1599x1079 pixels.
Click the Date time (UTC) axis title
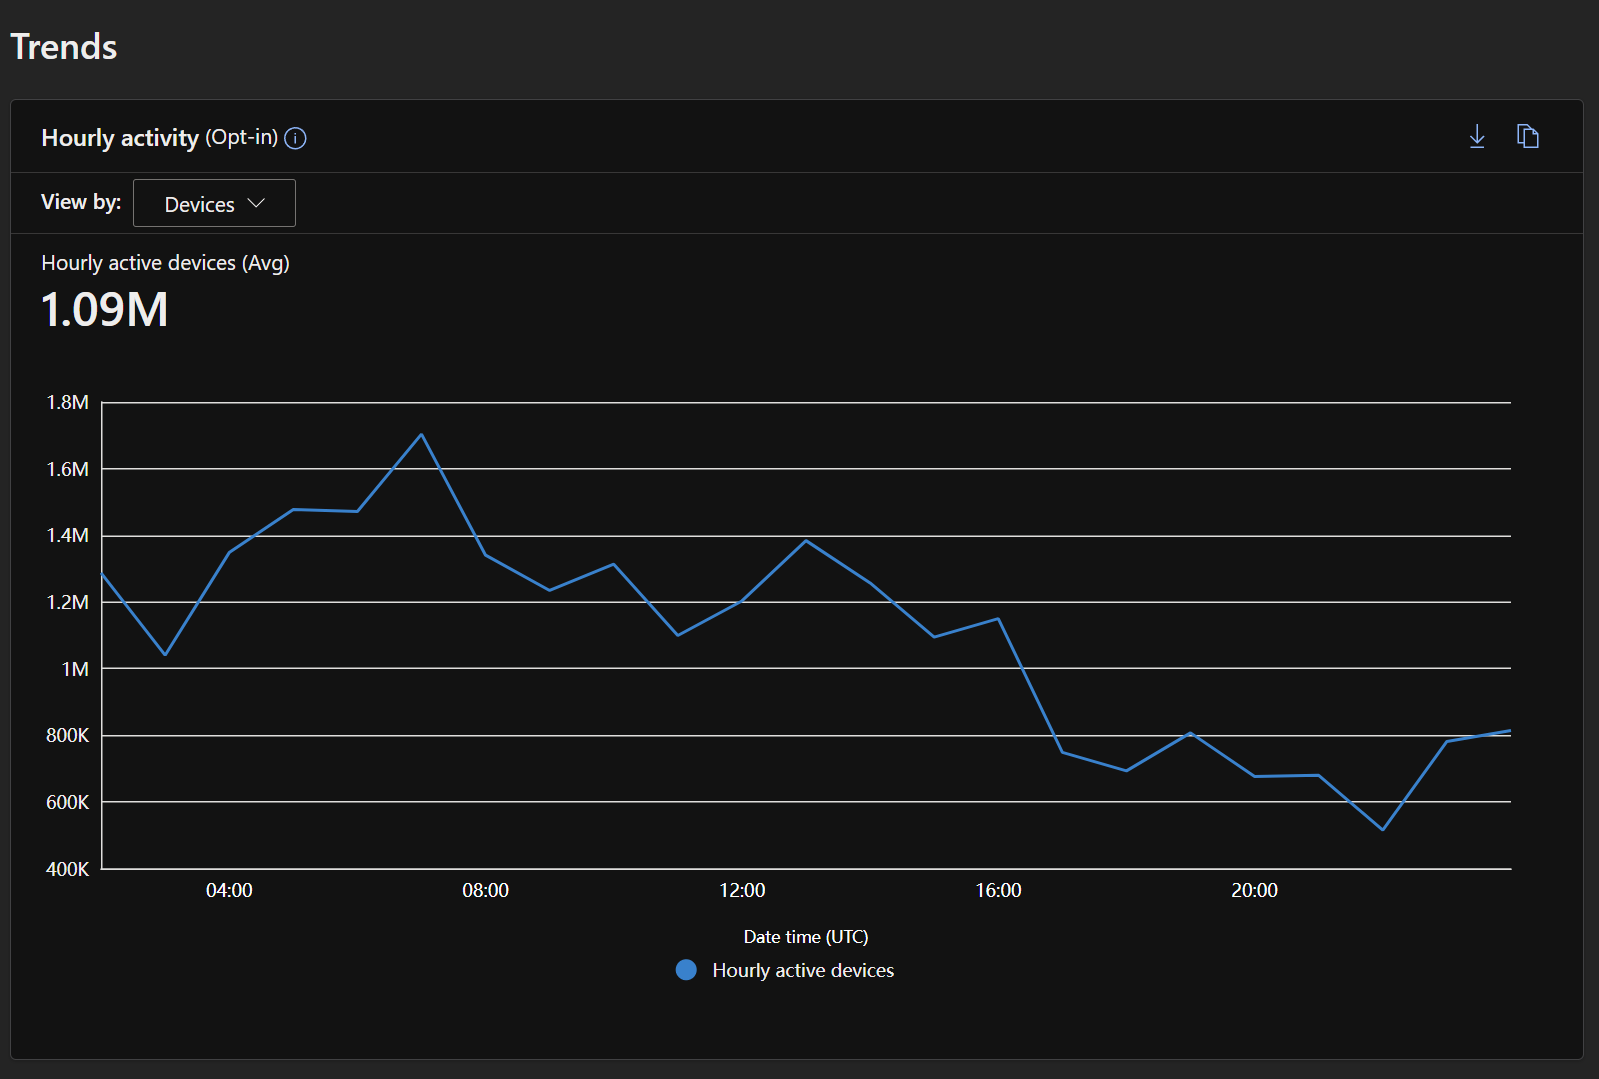[806, 937]
